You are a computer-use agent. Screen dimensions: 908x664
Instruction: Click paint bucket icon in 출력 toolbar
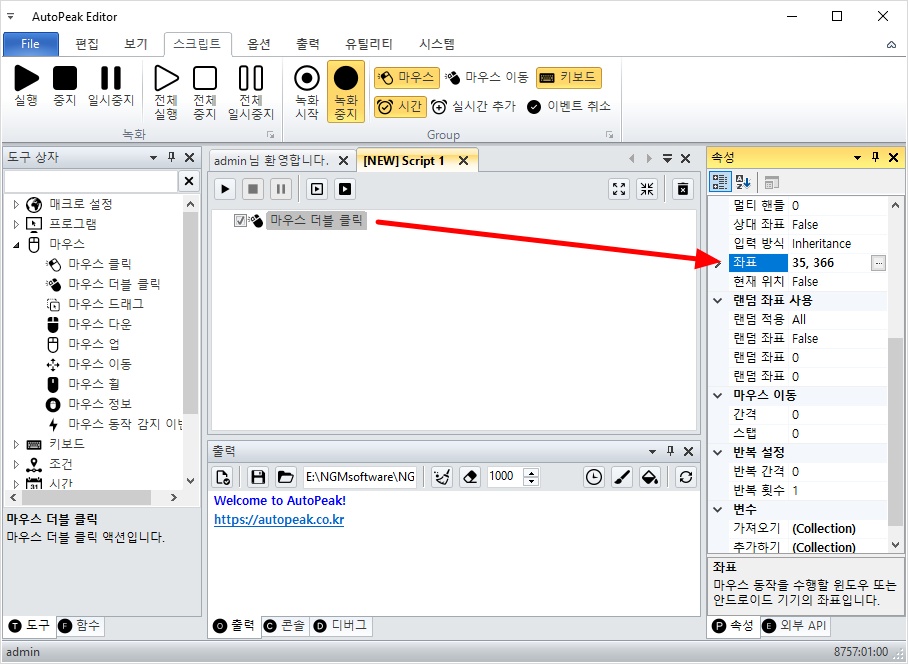(650, 477)
